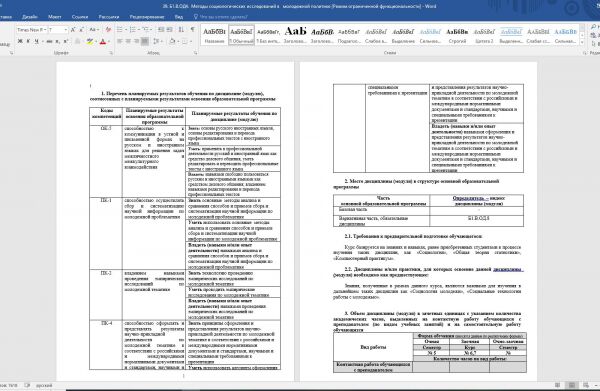This screenshot has width=600, height=391.
Task: Apply the Название style
Action: tap(214, 35)
